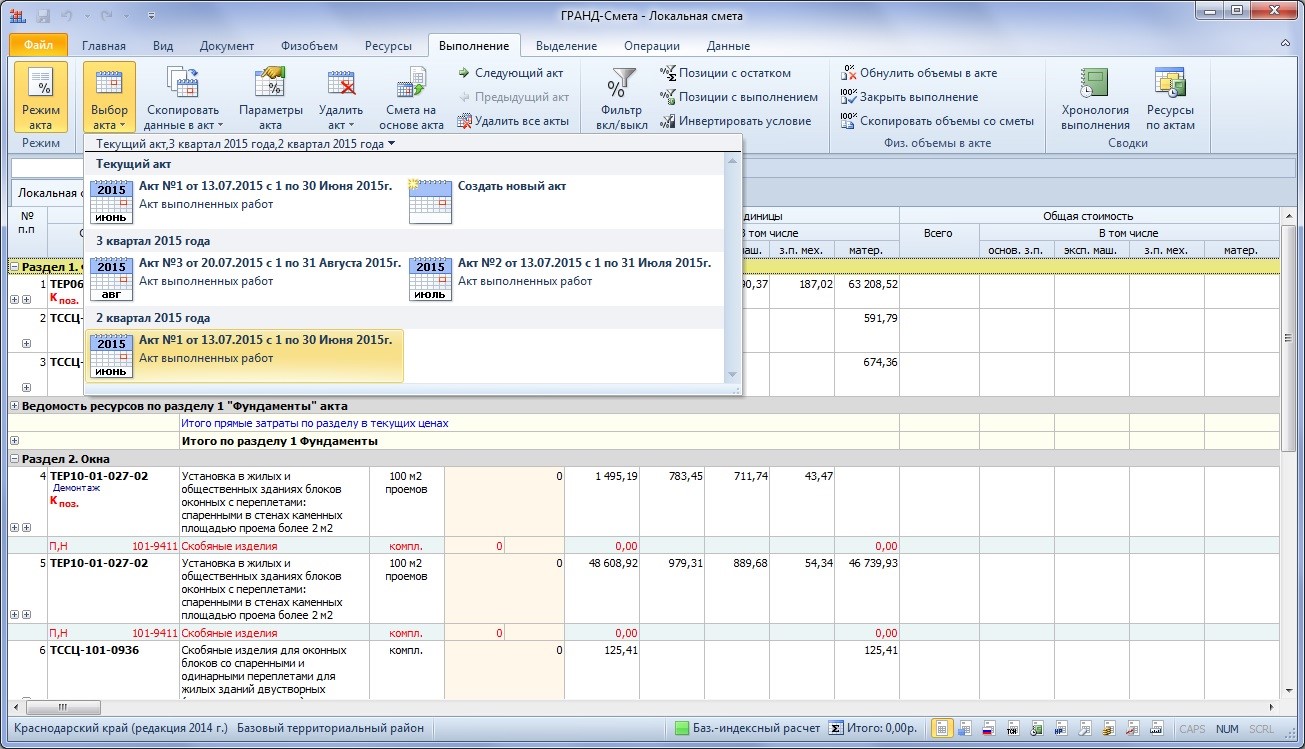The image size is (1305, 749).
Task: Switch to Вид tab
Action: (163, 46)
